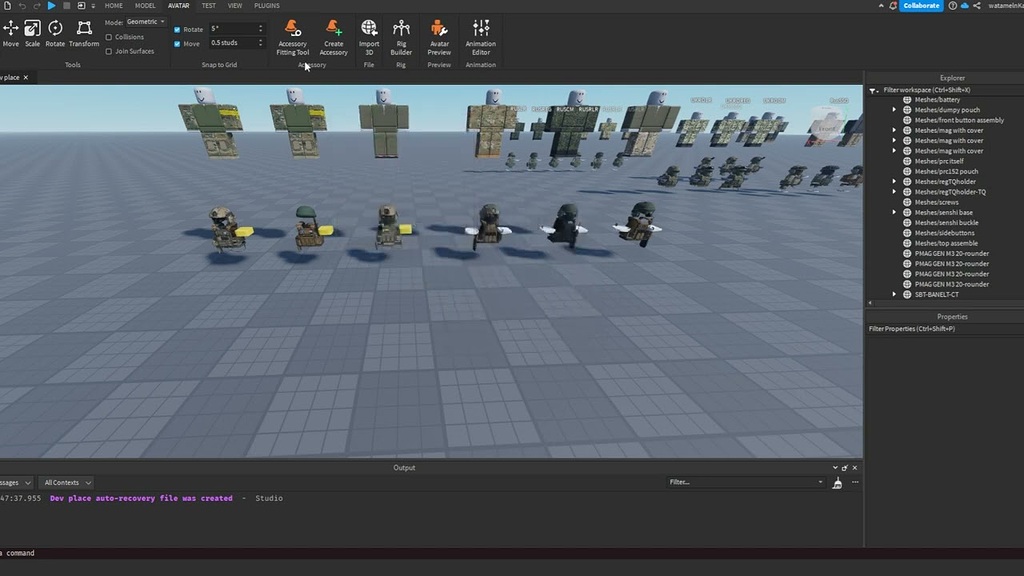Click the Collaborate button
This screenshot has width=1024, height=576.
pos(919,5)
